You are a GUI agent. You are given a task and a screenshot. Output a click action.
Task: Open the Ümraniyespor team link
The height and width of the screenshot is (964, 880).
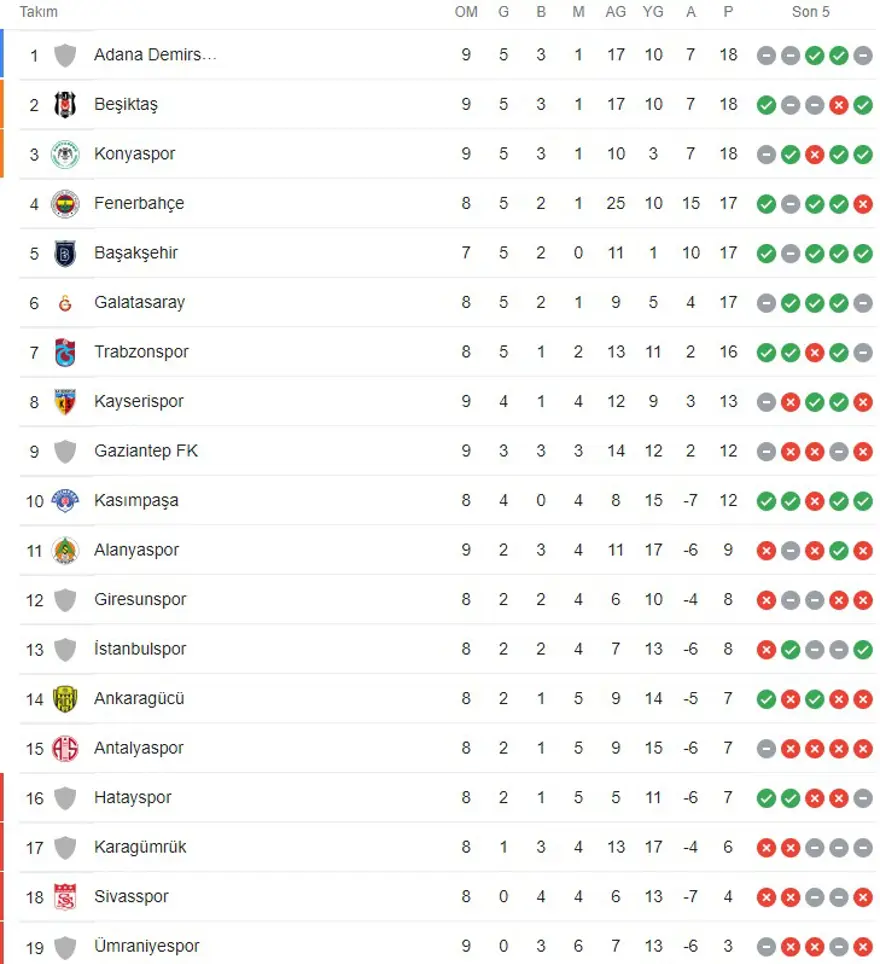146,946
